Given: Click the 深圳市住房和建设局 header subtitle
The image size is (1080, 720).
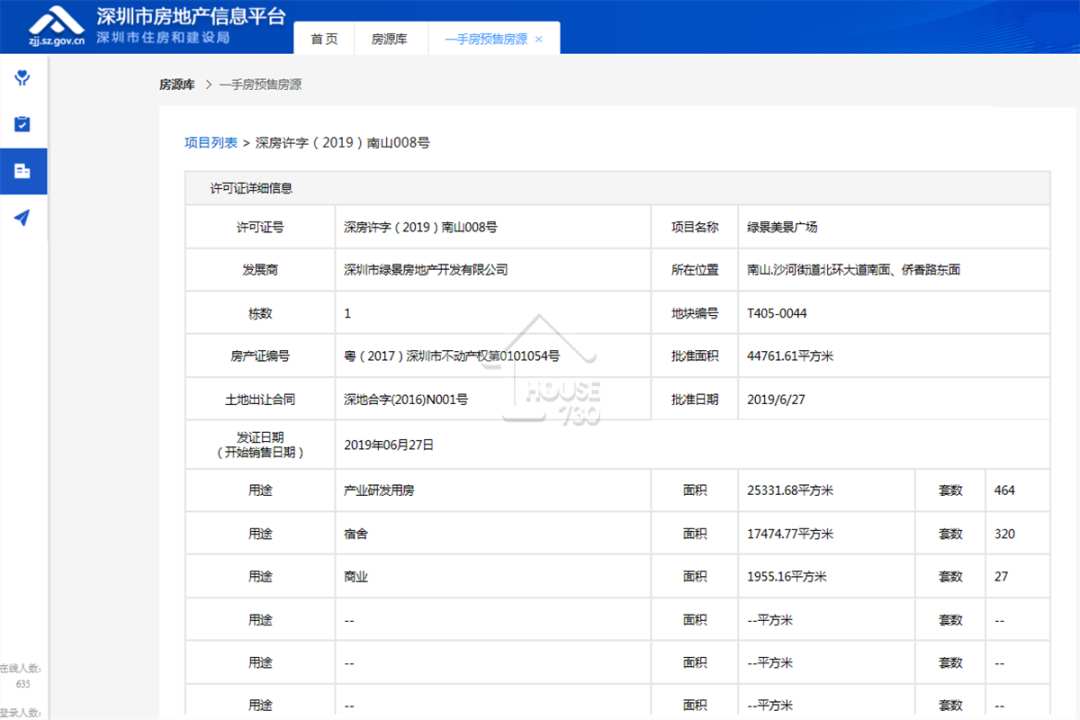Looking at the screenshot, I should point(163,37).
